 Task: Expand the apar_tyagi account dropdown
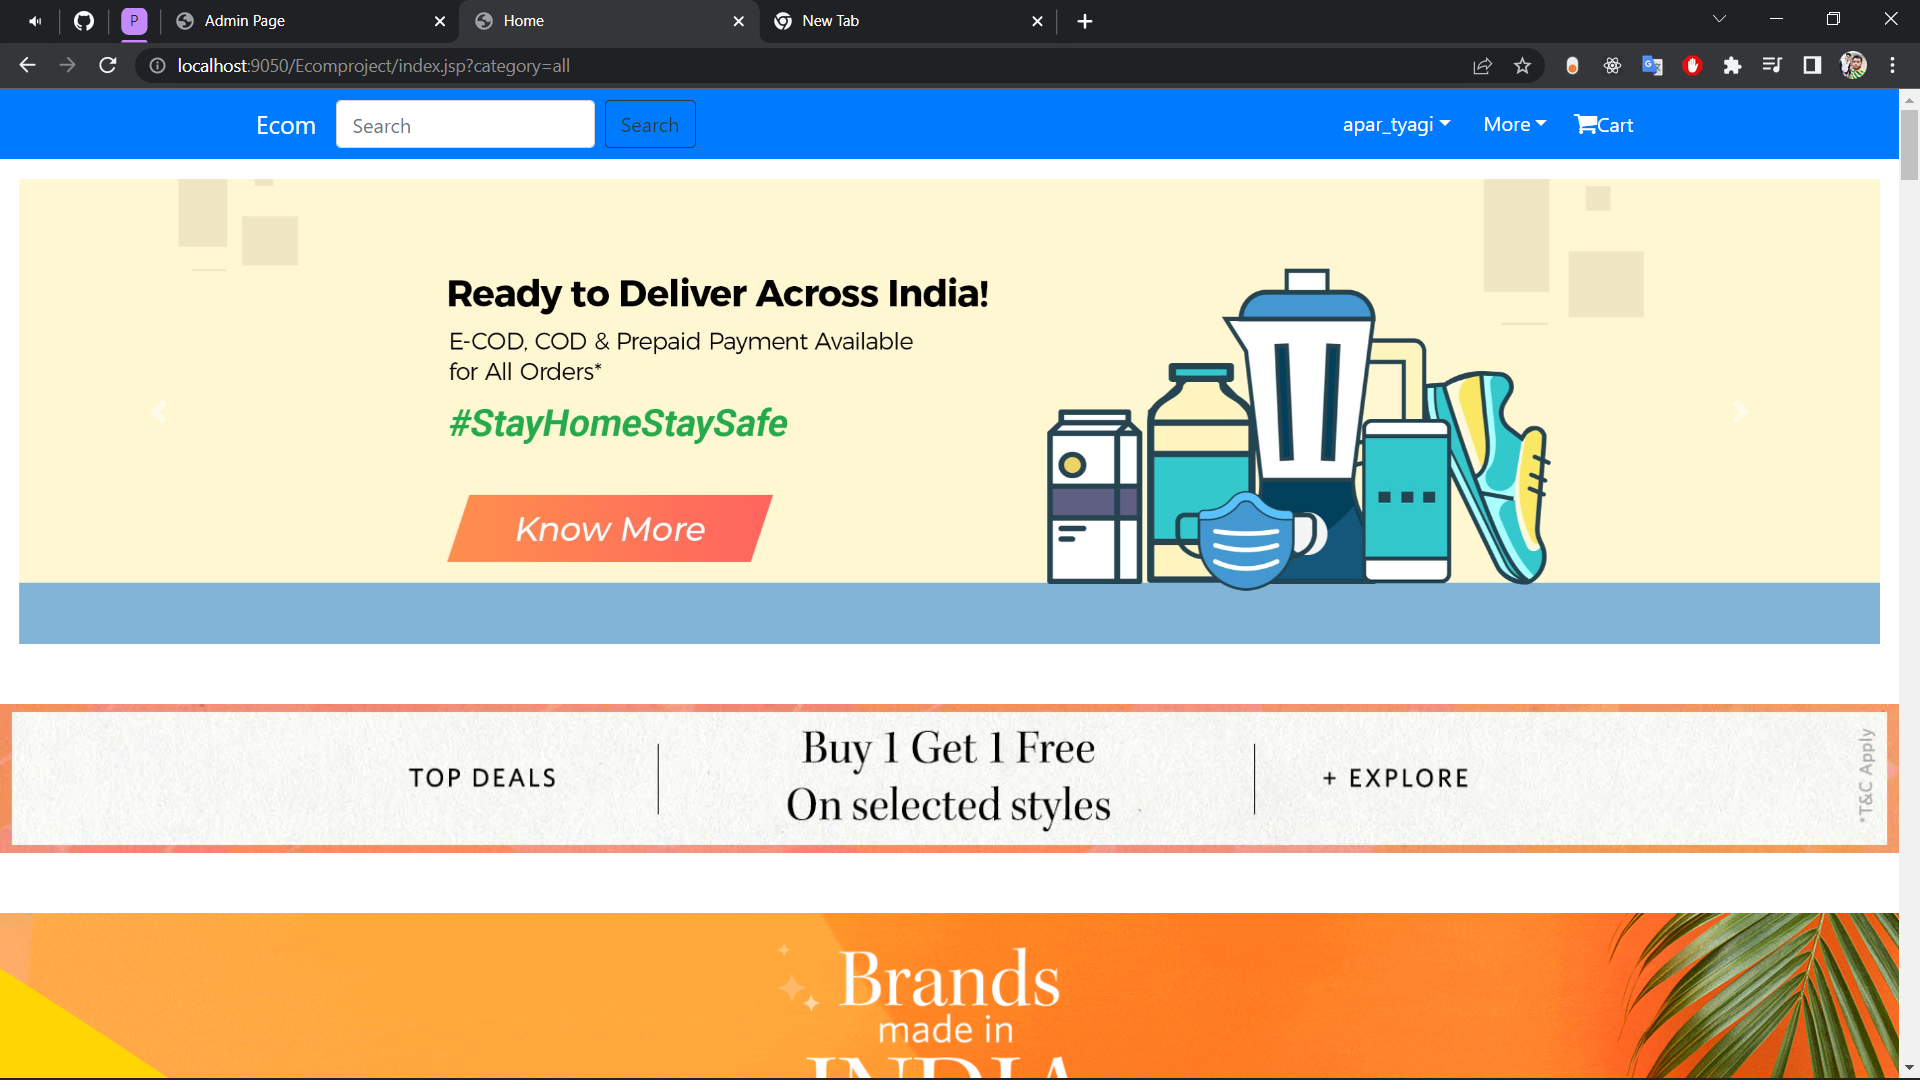pyautogui.click(x=1396, y=125)
